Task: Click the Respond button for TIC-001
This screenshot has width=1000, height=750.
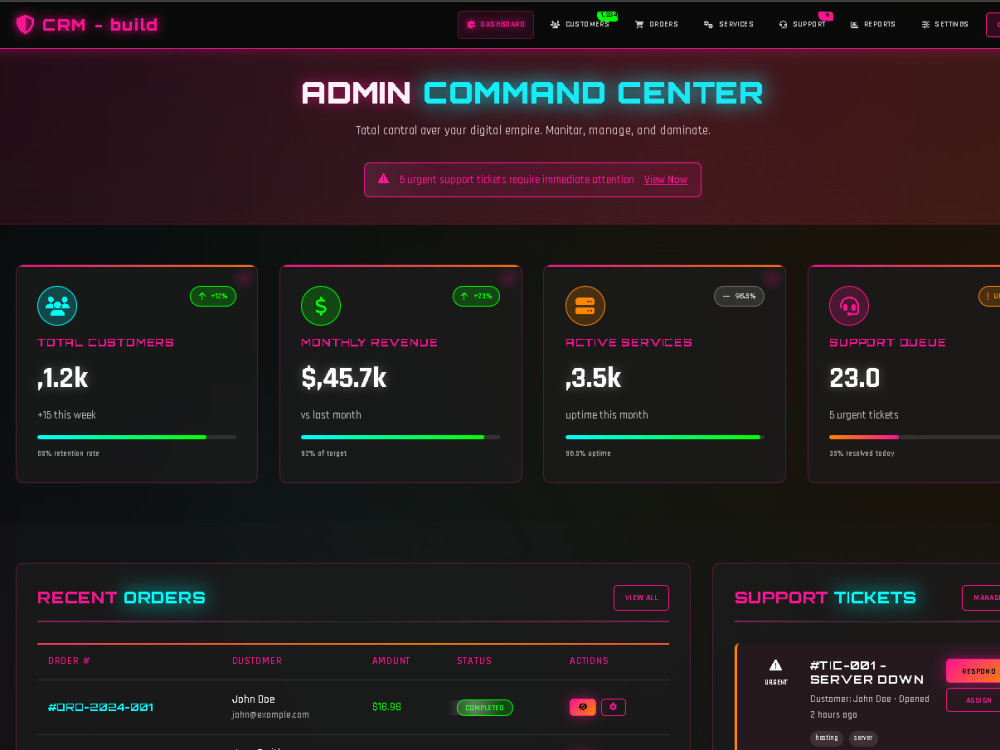Action: coord(974,671)
